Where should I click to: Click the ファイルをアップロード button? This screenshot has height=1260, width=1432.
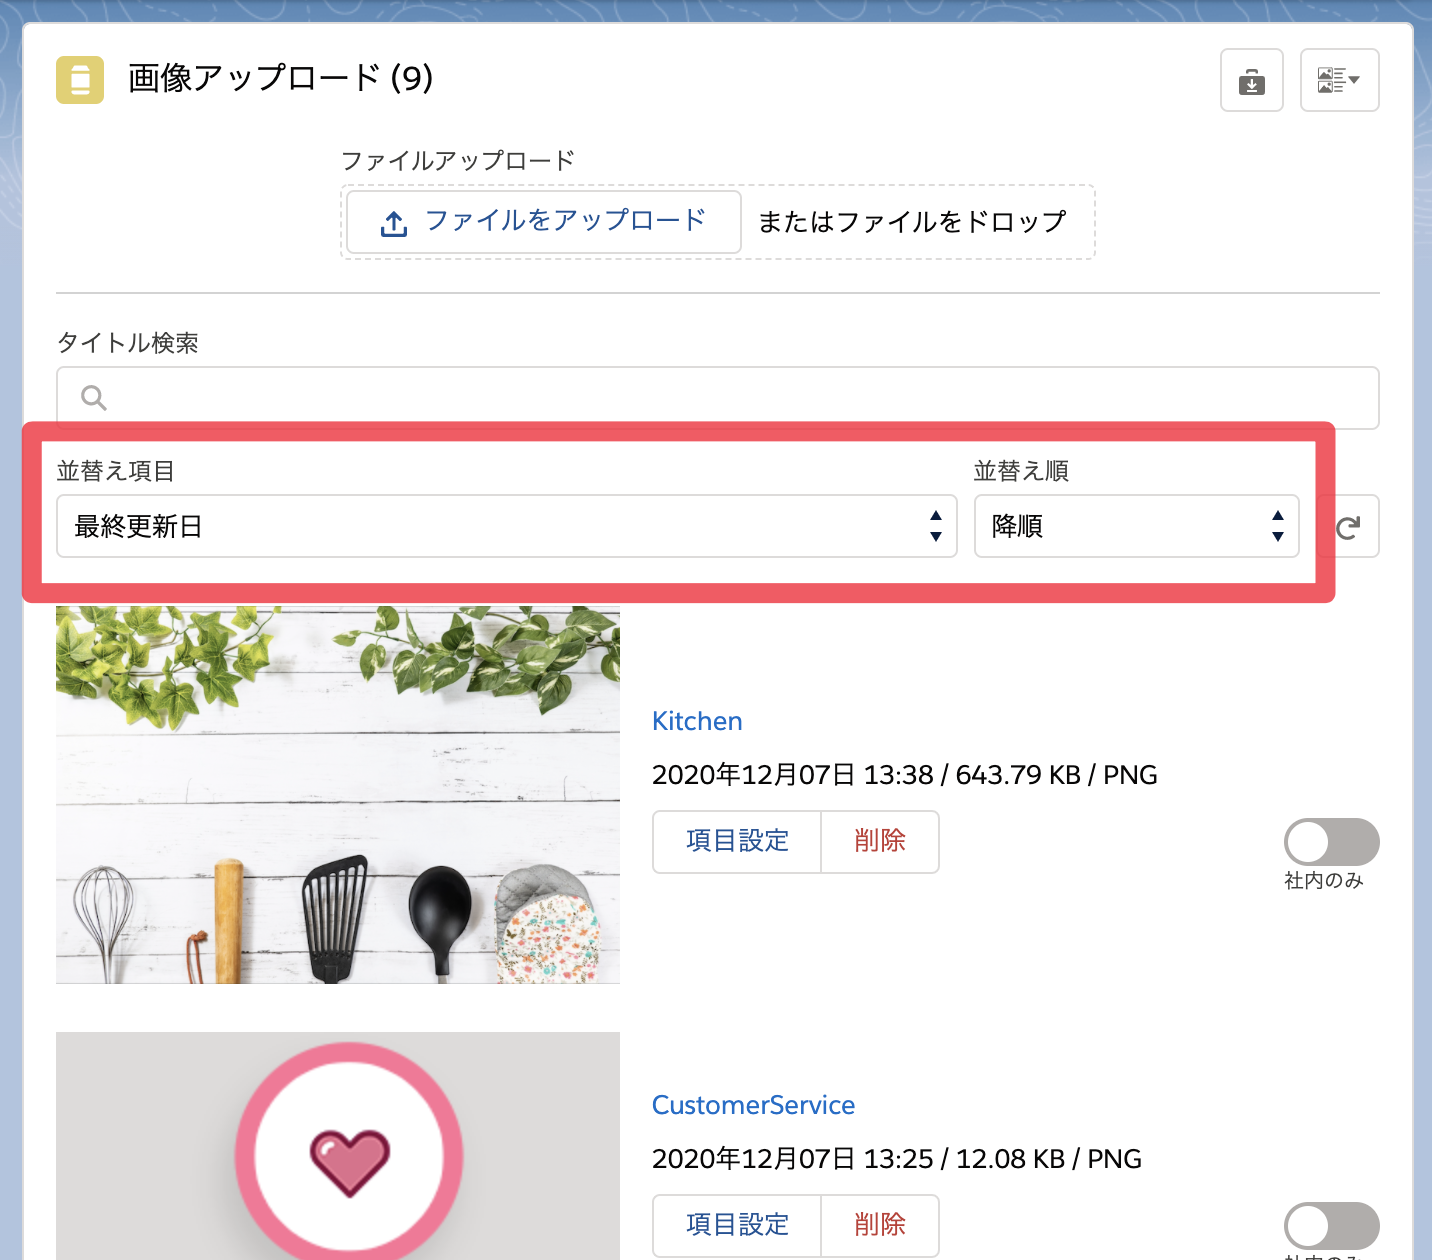click(544, 222)
